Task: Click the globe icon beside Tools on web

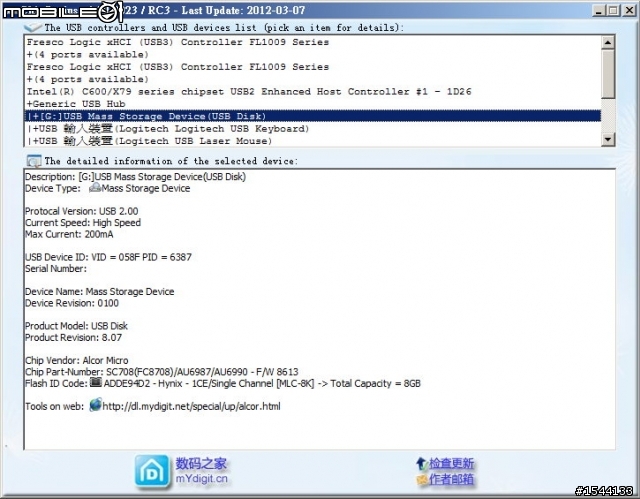Action: tap(95, 405)
